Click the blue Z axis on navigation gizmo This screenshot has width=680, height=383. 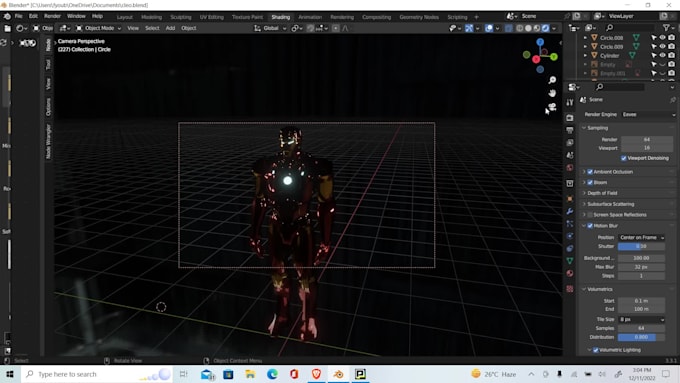(540, 42)
